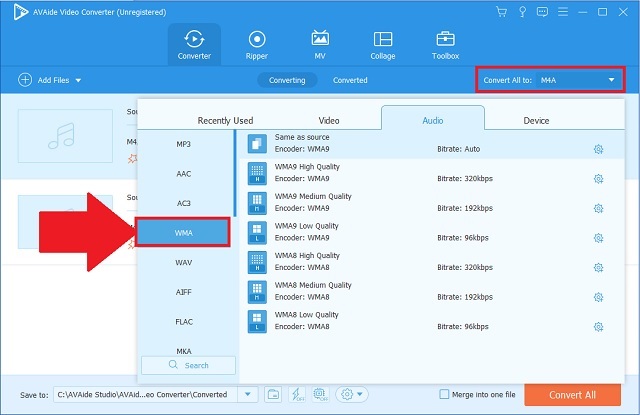Expand the Convert All to dropdown
Viewport: 640px width, 415px height.
[611, 79]
